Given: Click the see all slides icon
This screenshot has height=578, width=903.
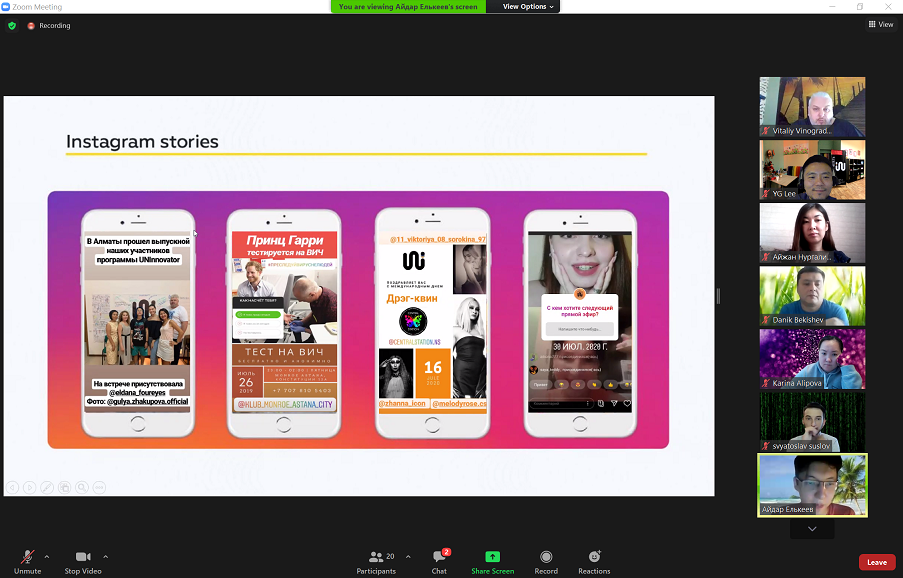Looking at the screenshot, I should tap(64, 488).
